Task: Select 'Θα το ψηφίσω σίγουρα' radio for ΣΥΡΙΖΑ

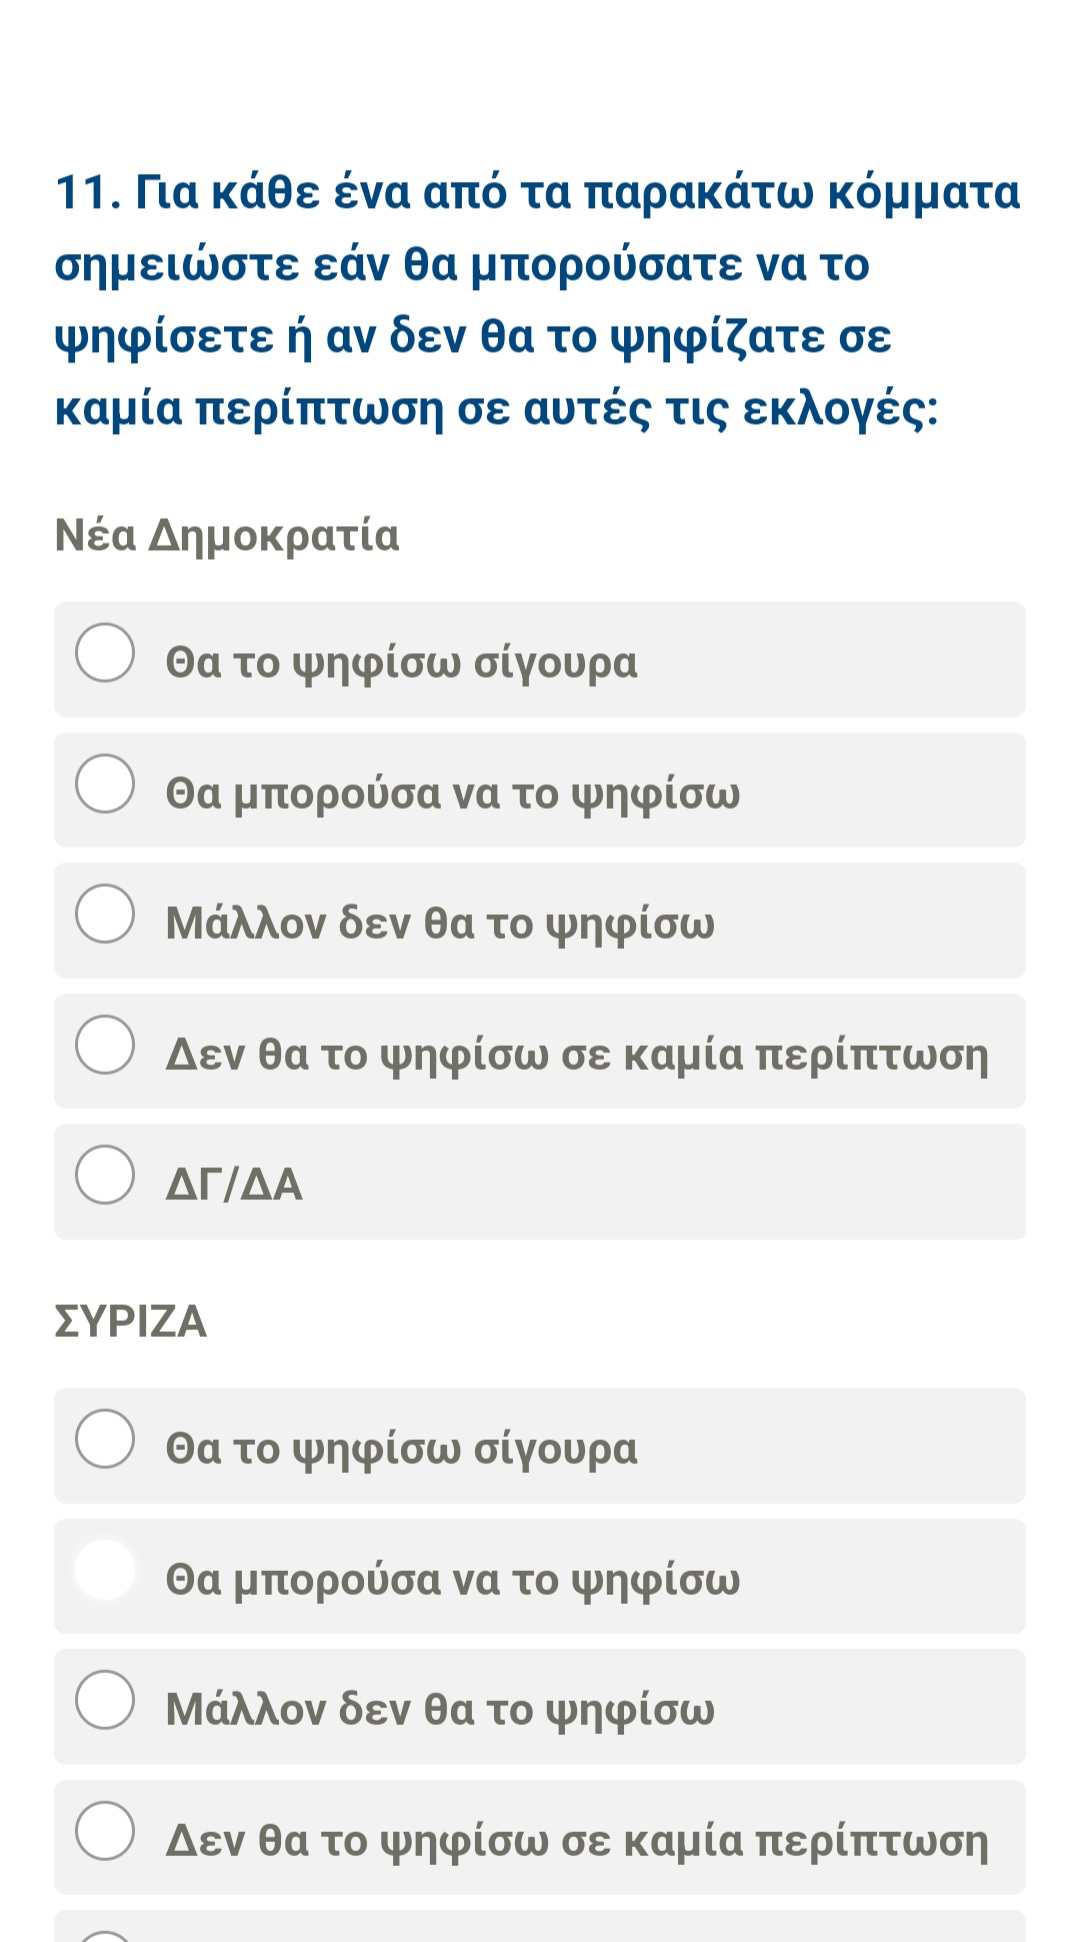Action: tap(105, 1439)
